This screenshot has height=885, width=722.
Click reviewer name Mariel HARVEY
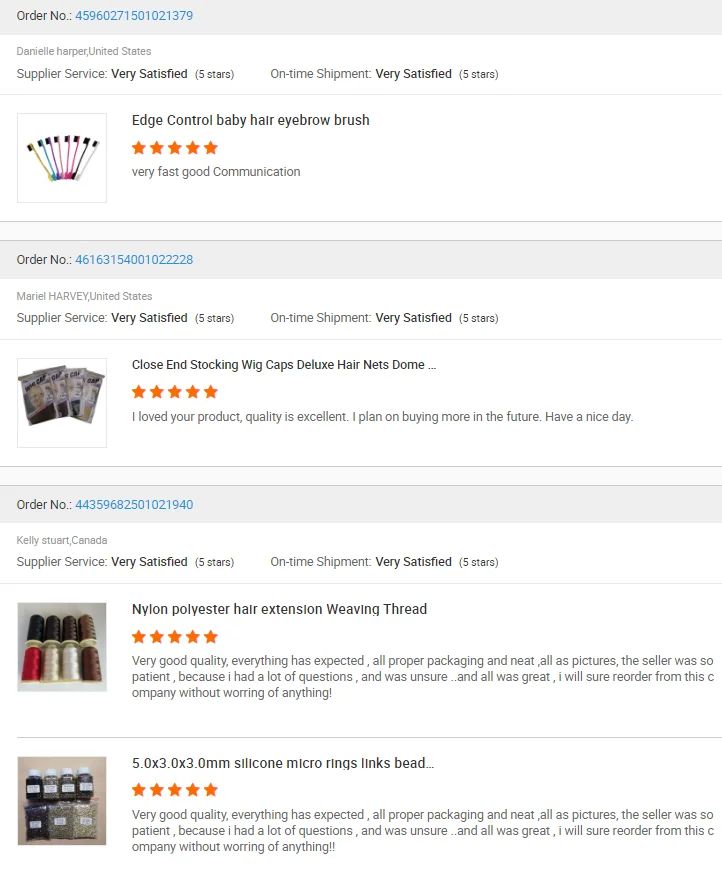[x=52, y=296]
